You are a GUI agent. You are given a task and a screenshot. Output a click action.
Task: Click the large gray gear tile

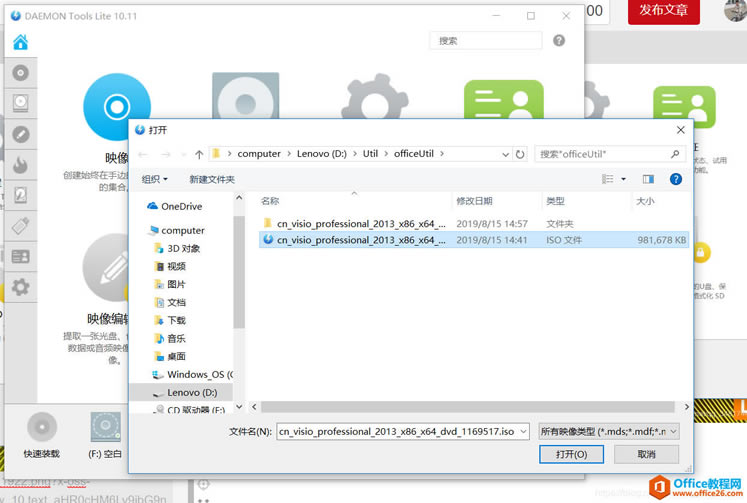[375, 96]
